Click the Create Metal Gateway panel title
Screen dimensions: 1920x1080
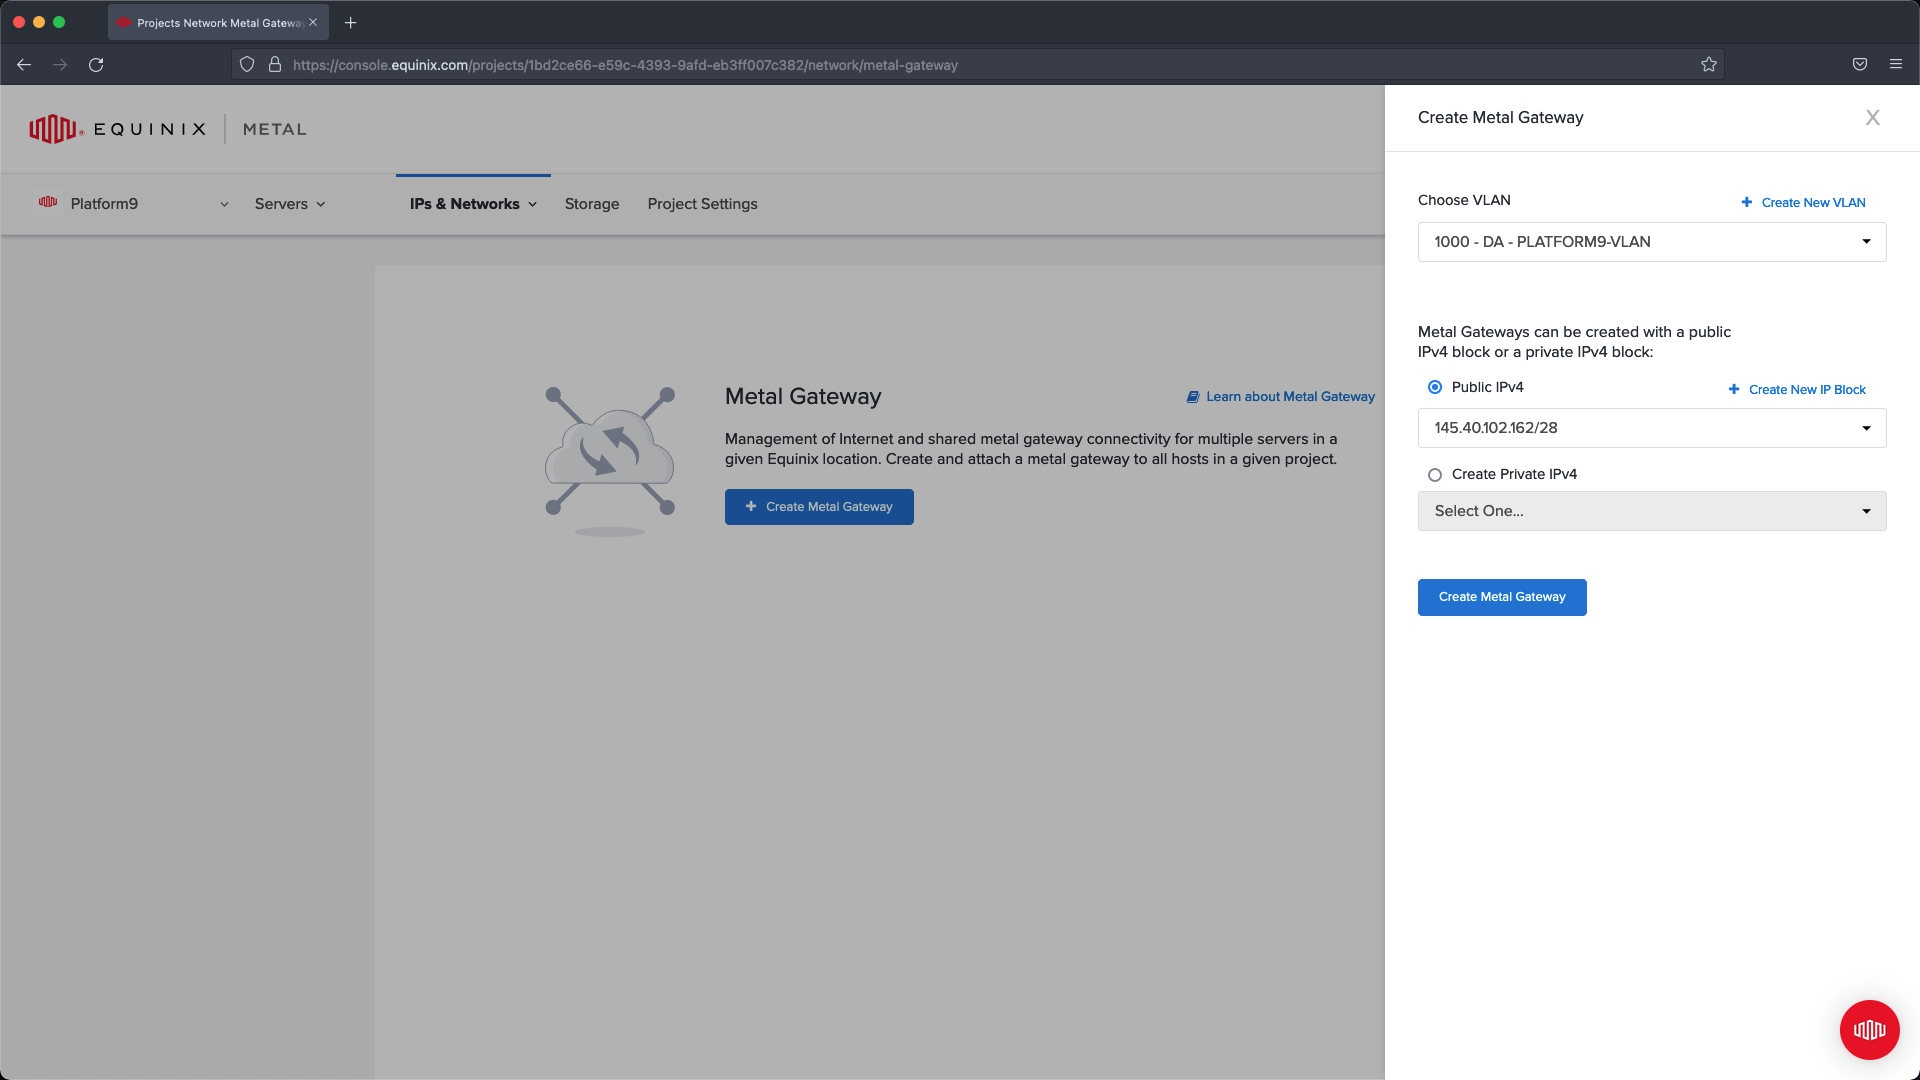[x=1500, y=118]
